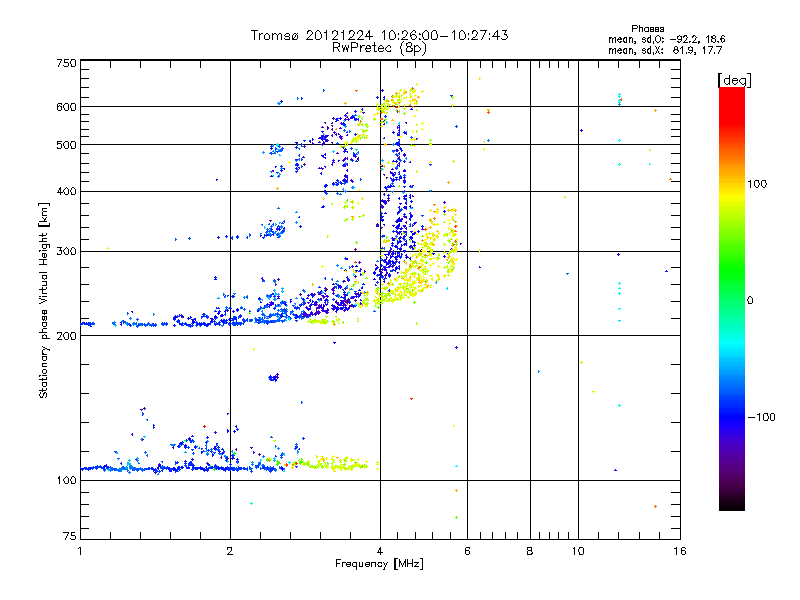Click the y-axis '100' tick label
Viewport: 800px width, 600px height.
tap(66, 480)
